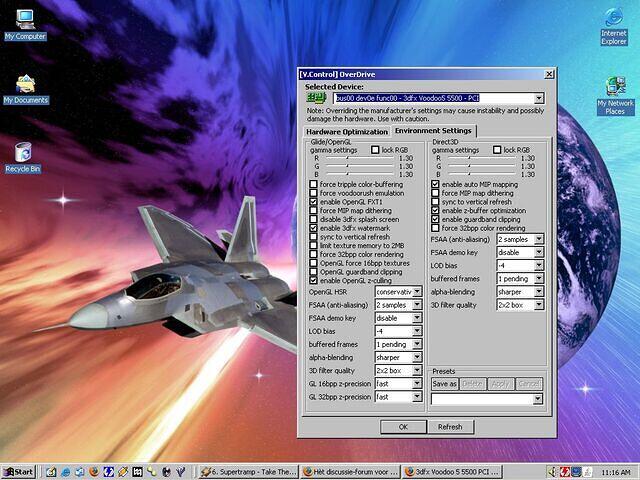The height and width of the screenshot is (480, 640).
Task: Enable OpenGL force 16bpp textures
Action: pyautogui.click(x=313, y=263)
